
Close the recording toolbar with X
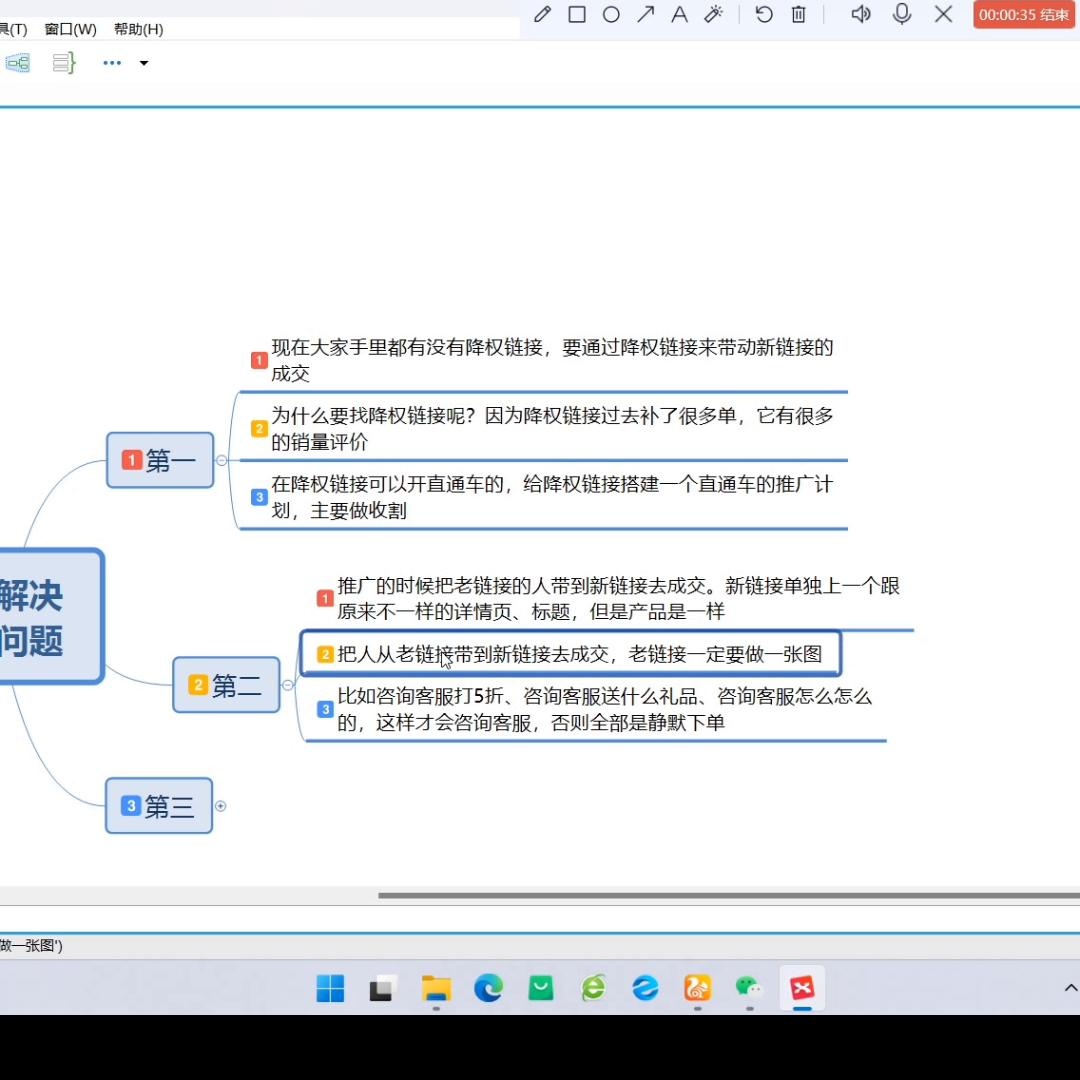tap(944, 14)
